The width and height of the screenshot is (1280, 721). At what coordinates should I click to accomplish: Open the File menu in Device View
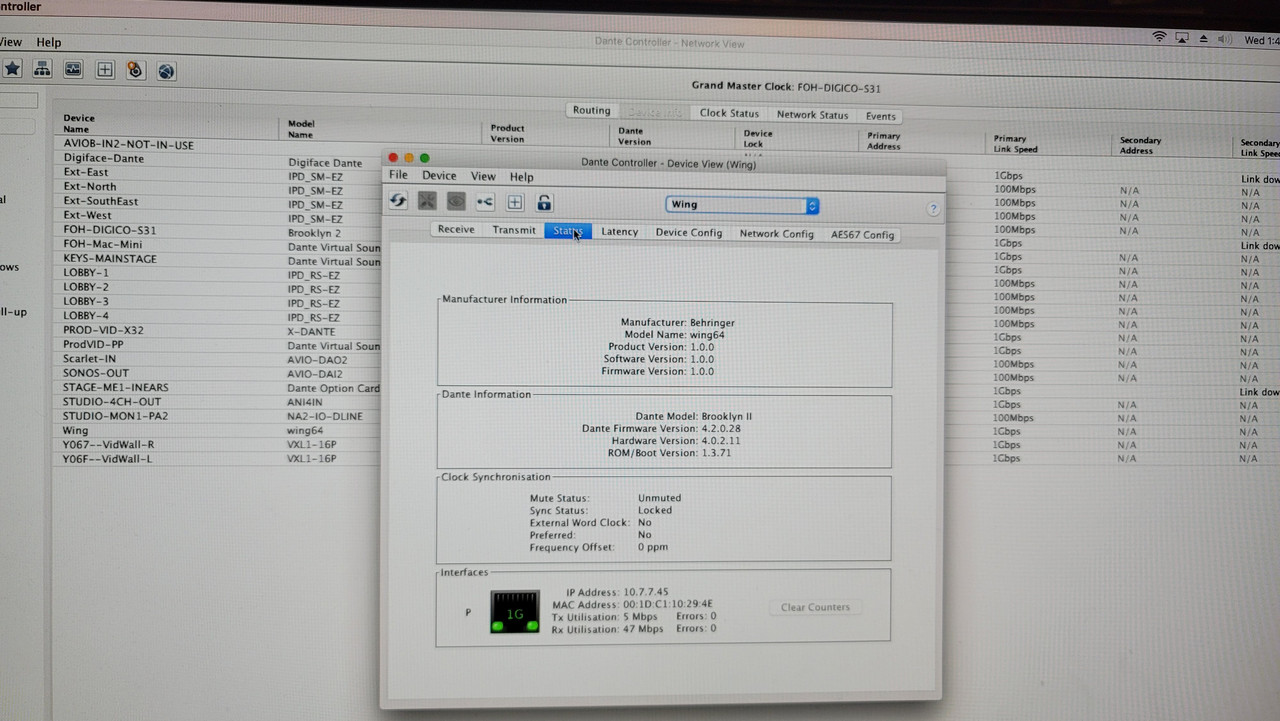point(398,176)
